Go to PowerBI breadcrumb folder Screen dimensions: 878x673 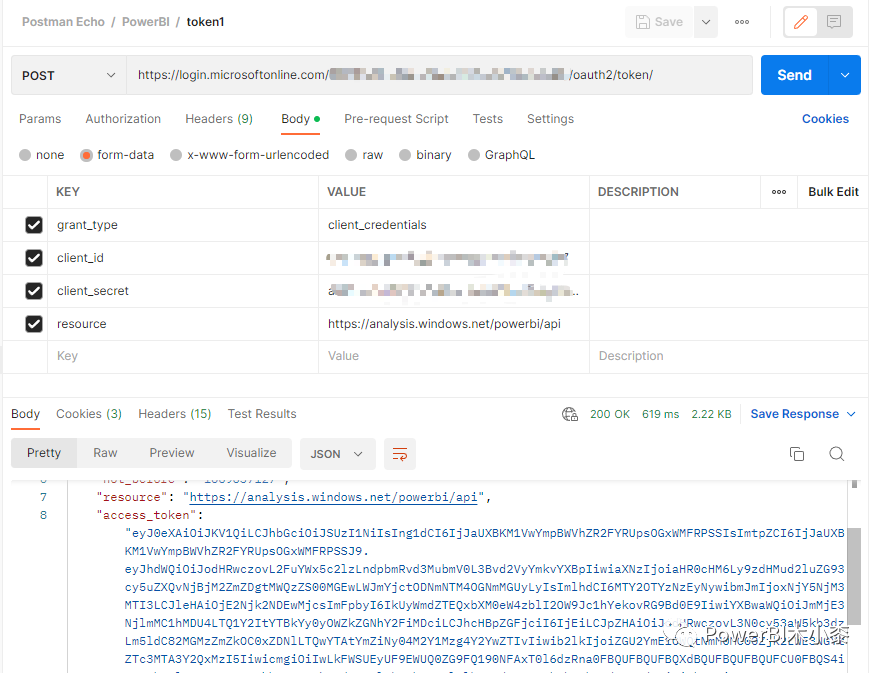[146, 22]
